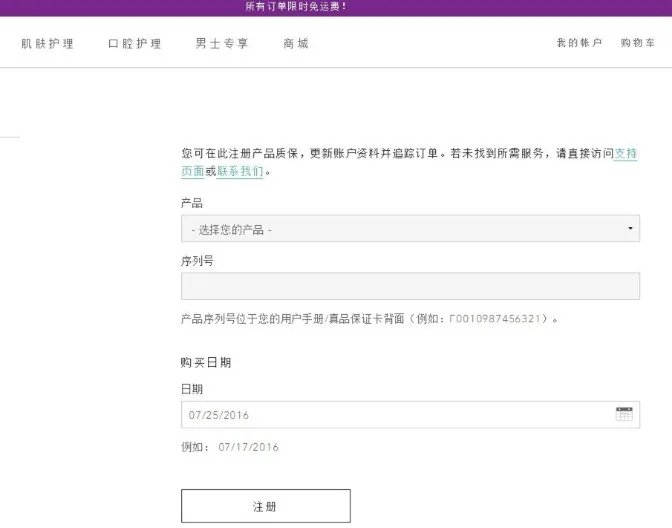
Task: Click the 日期 label above date field
Action: click(x=192, y=389)
